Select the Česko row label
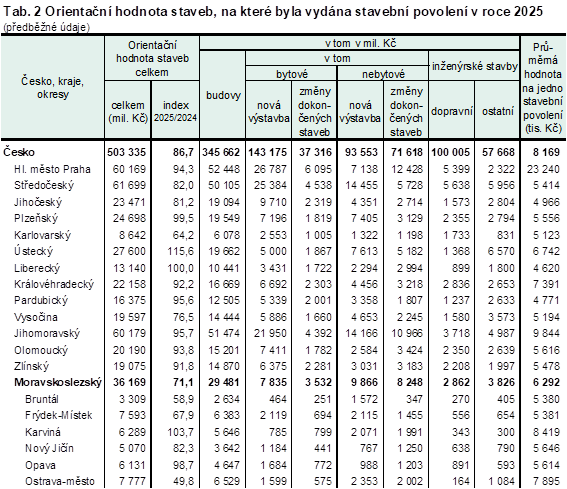567x489 pixels. 19,152
